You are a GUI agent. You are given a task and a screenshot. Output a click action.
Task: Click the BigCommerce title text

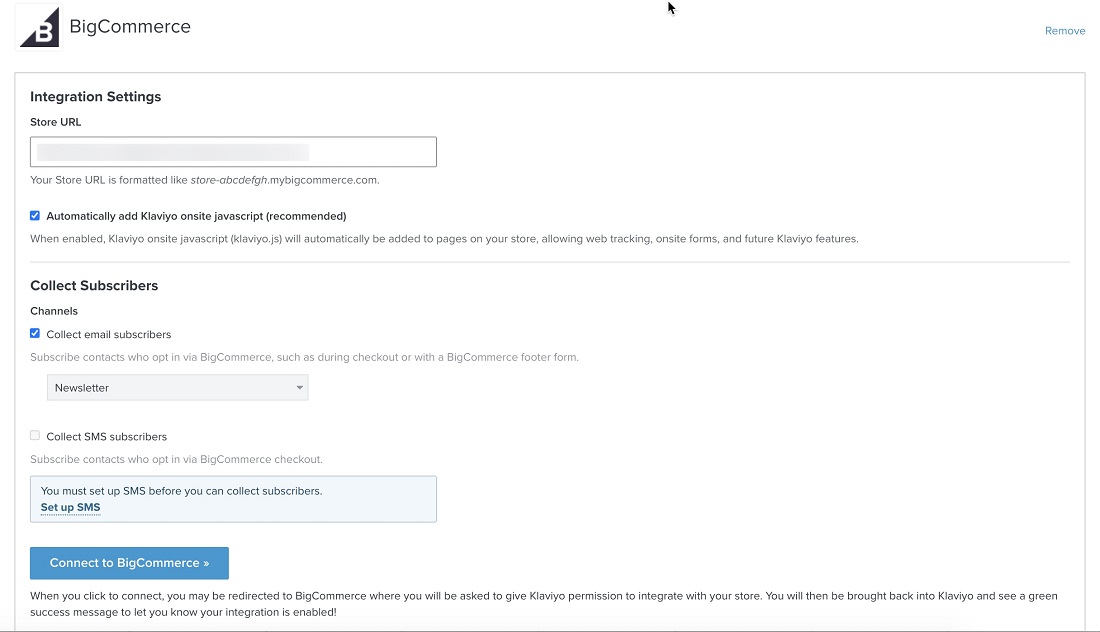pyautogui.click(x=130, y=27)
